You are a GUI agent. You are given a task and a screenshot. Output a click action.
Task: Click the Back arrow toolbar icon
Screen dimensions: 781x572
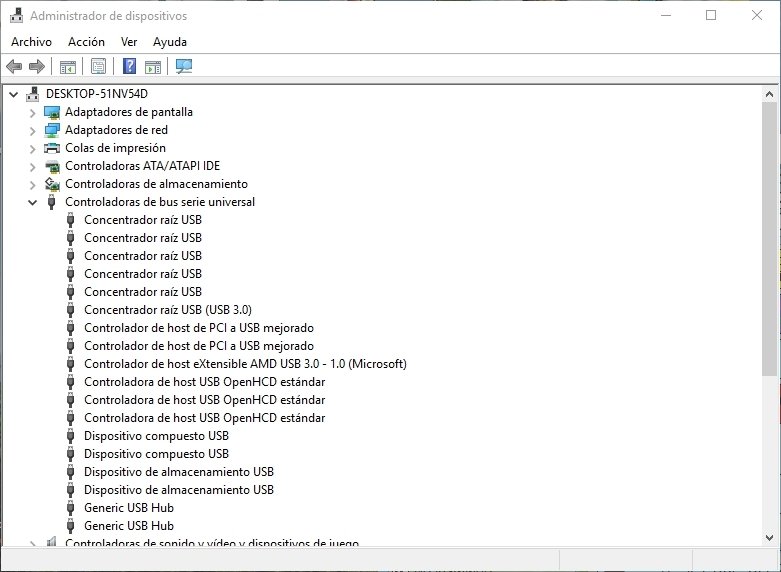[x=14, y=66]
